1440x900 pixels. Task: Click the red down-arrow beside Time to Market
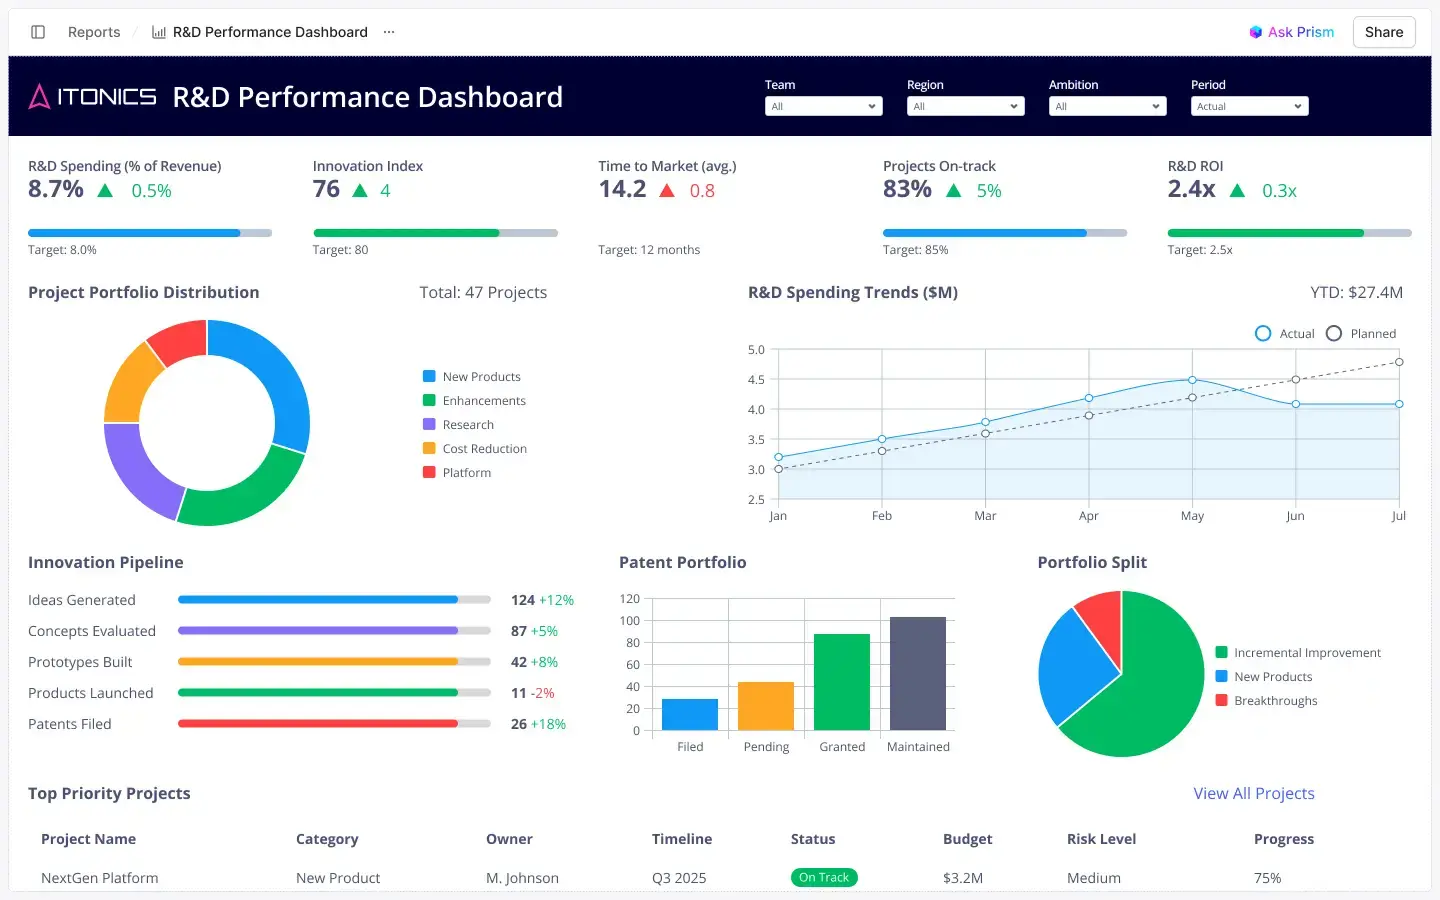point(669,190)
